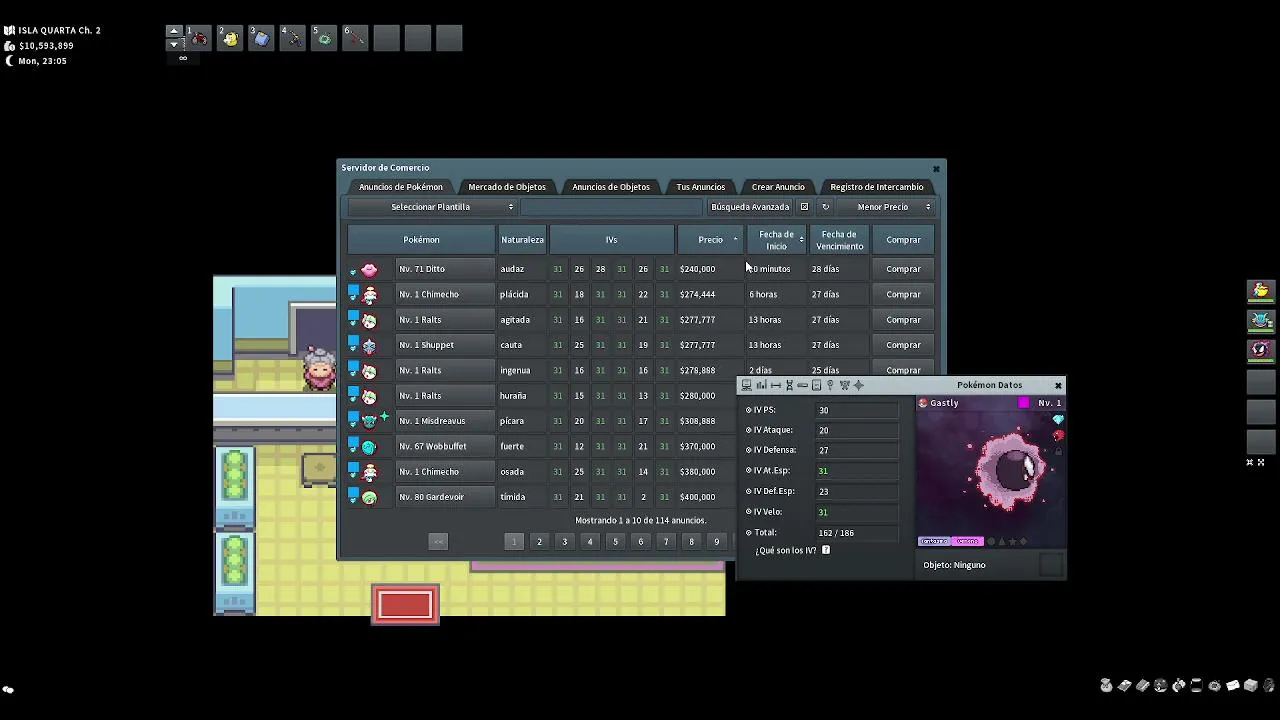Image resolution: width=1280 pixels, height=720 pixels.
Task: Click the document icon in Pokémon Datos toolbar
Action: tap(816, 385)
